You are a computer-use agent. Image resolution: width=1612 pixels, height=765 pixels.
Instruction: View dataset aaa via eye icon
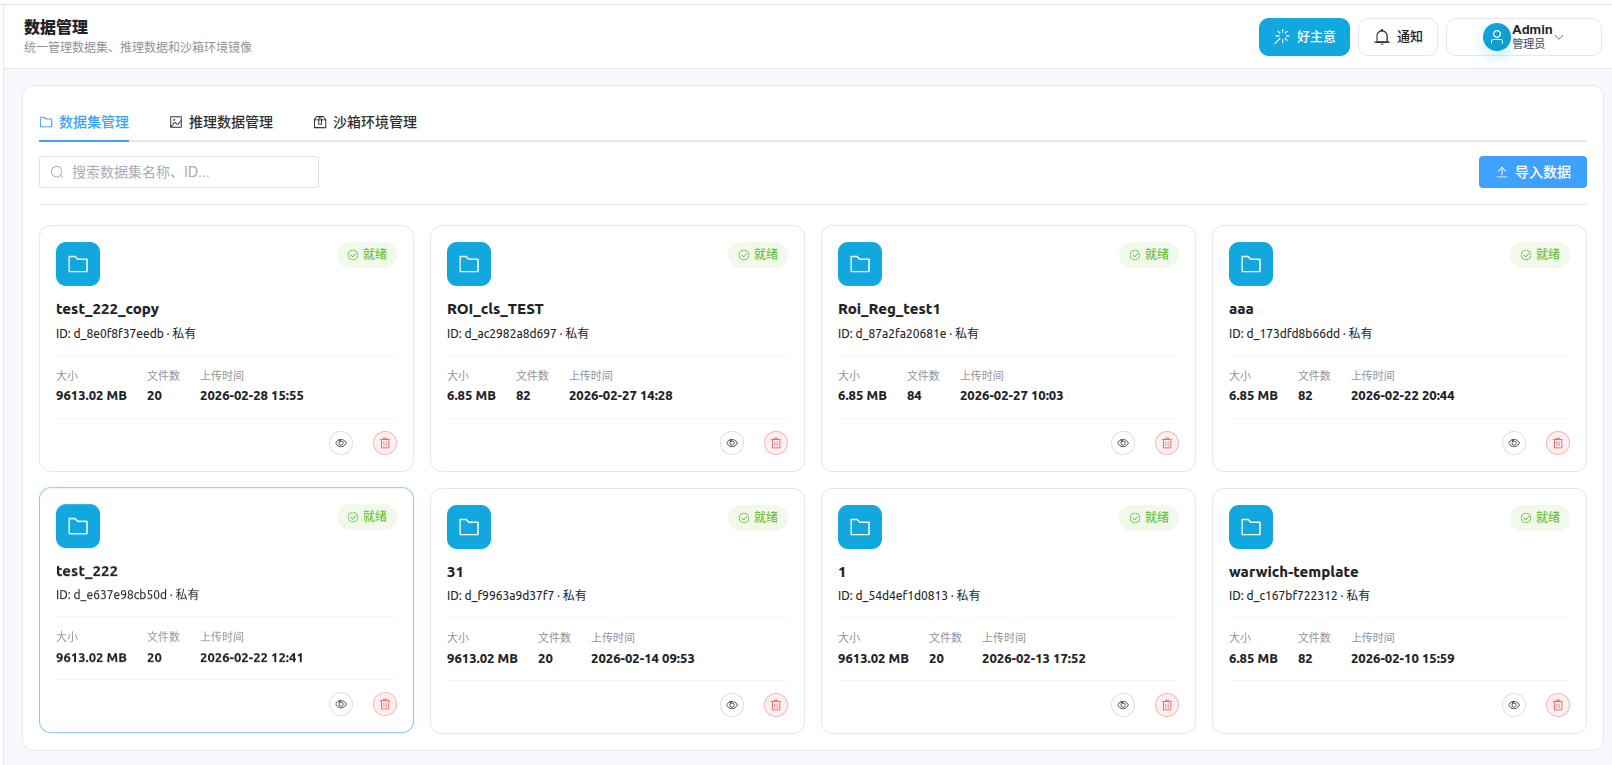[1514, 443]
